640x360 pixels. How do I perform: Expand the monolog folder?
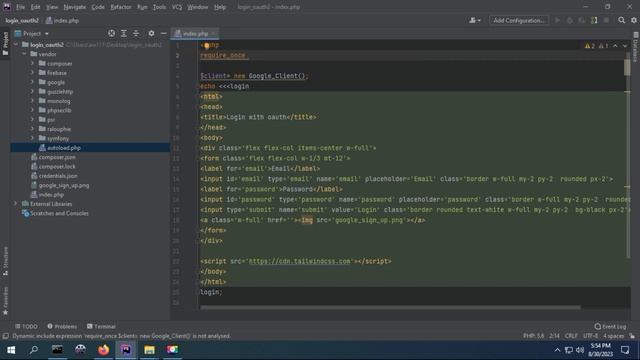(x=33, y=101)
